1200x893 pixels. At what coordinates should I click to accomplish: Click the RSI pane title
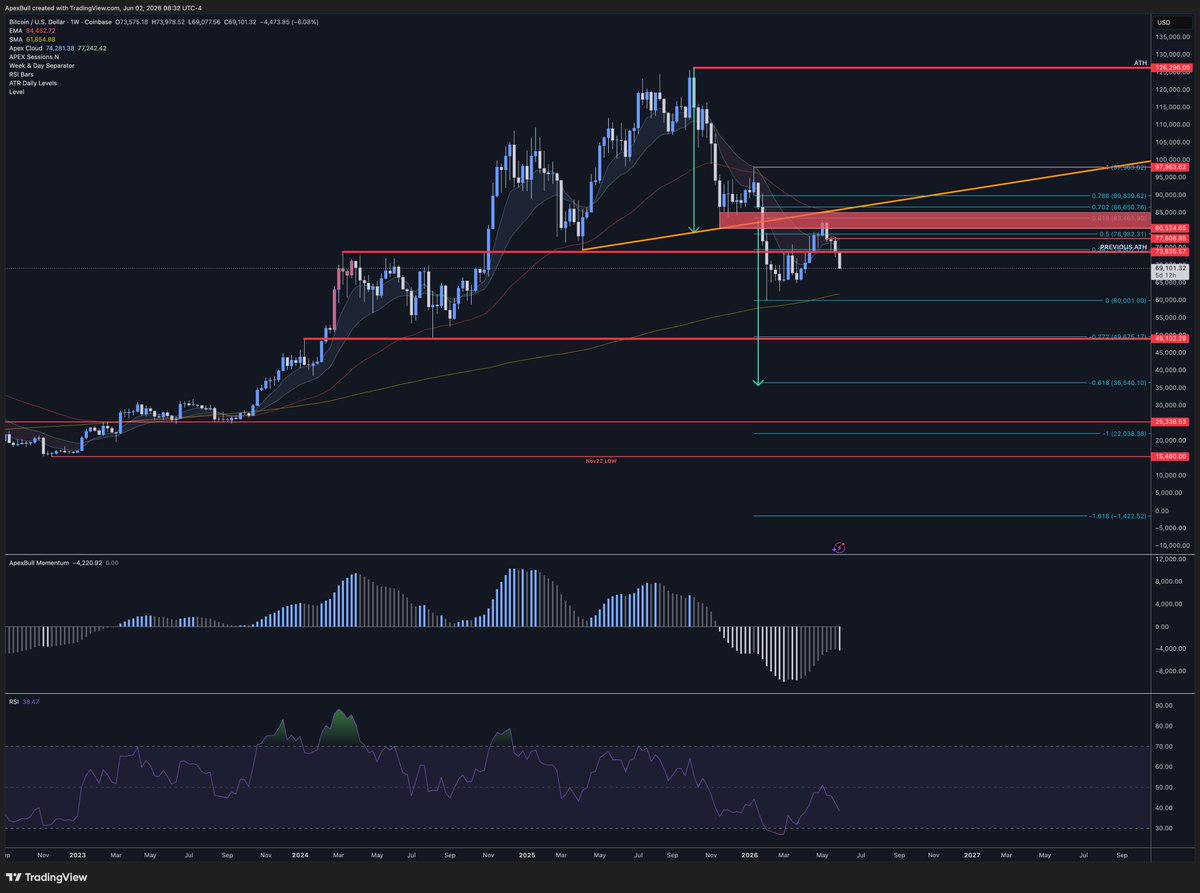(x=13, y=704)
